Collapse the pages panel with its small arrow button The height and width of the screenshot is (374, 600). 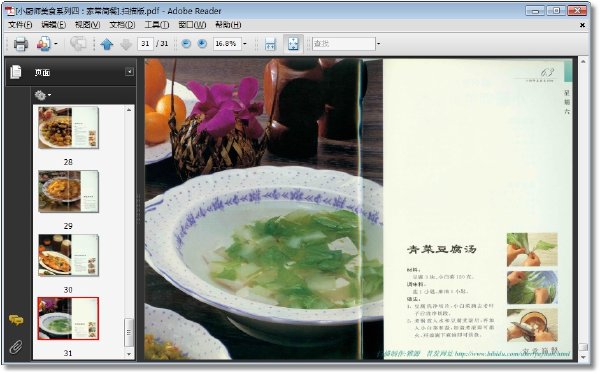(130, 72)
